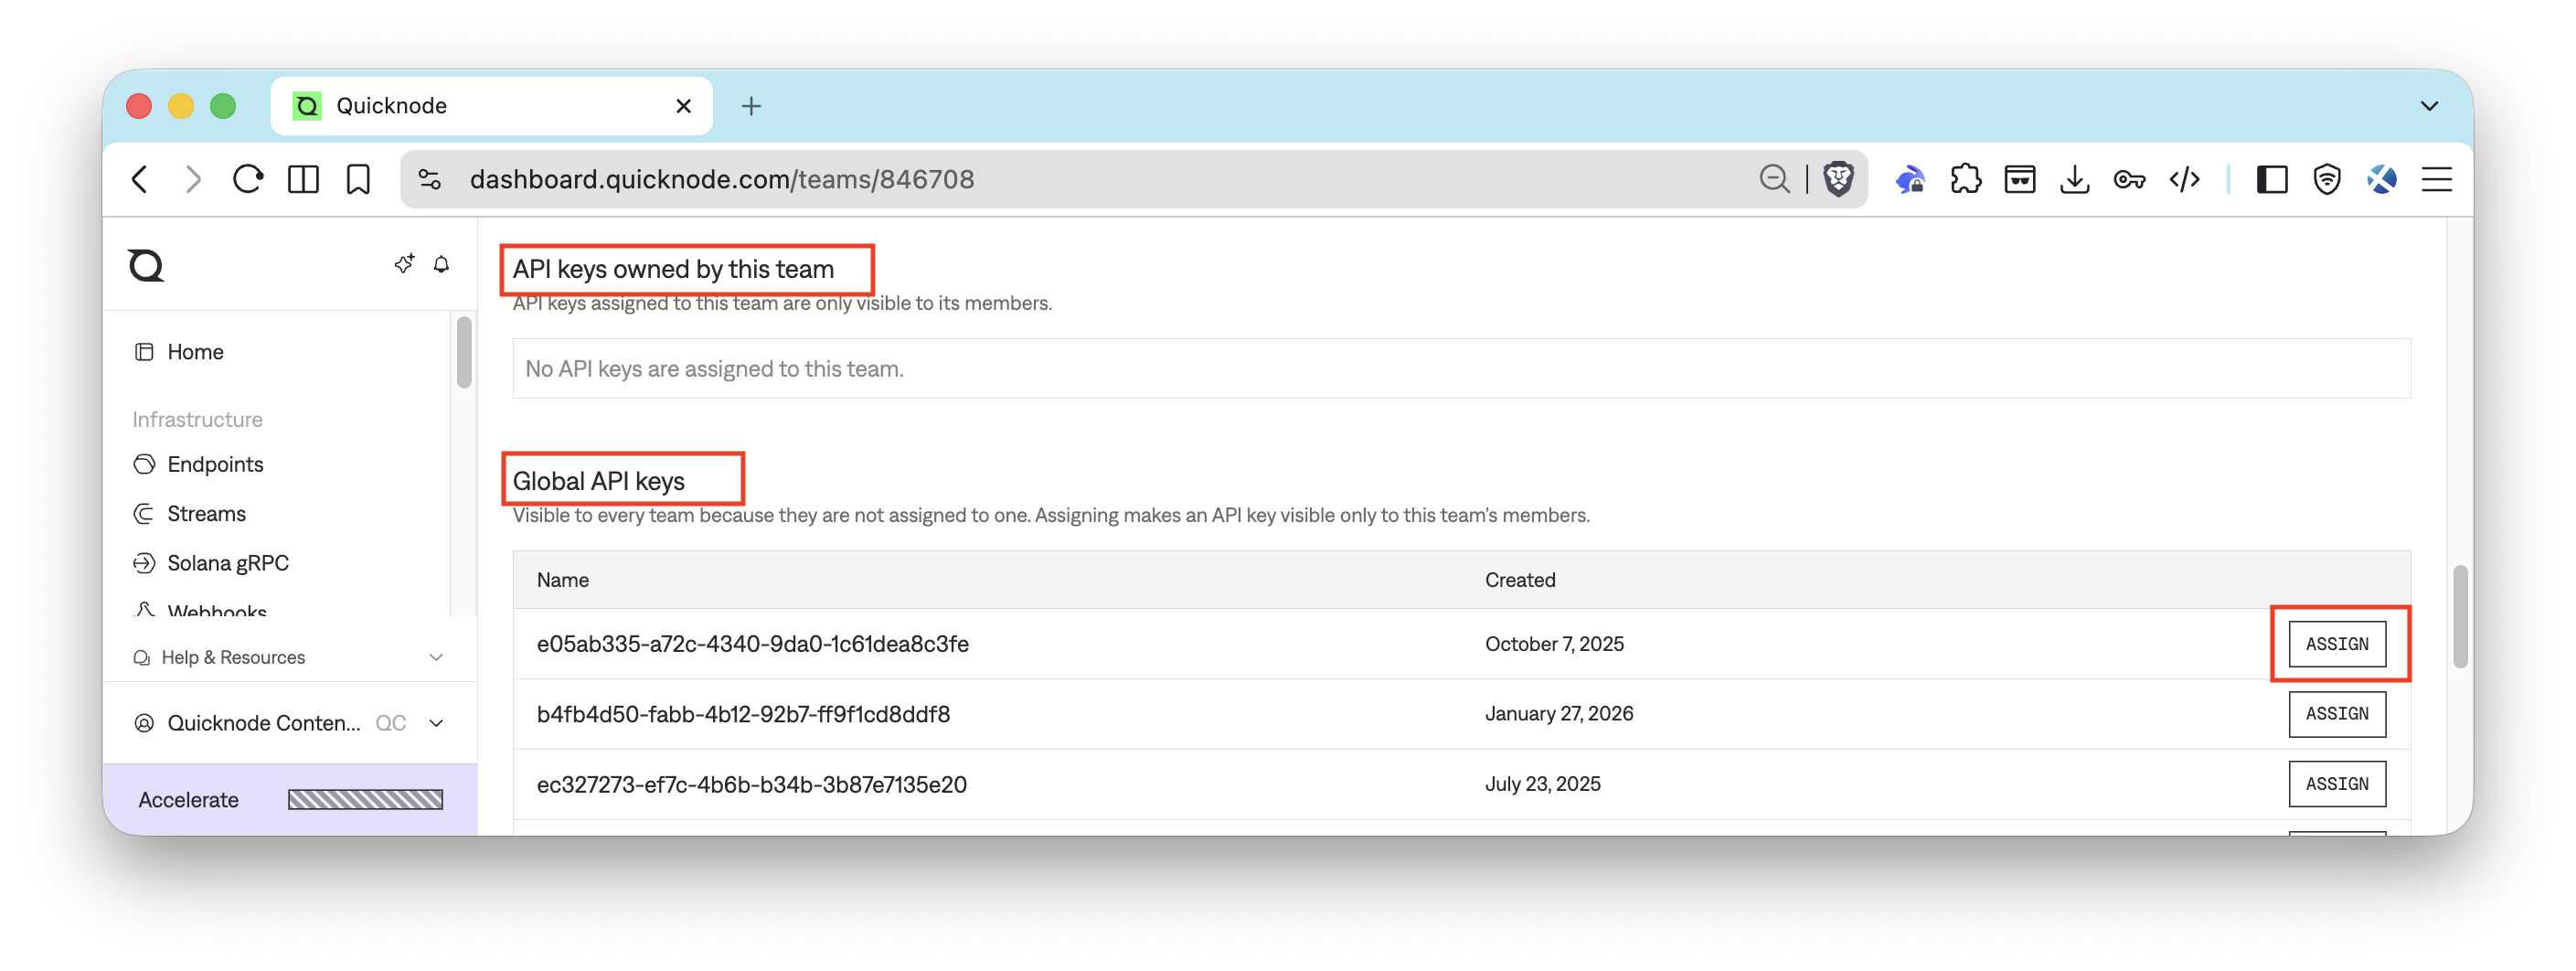Open Brave Shields lion icon

1838,179
